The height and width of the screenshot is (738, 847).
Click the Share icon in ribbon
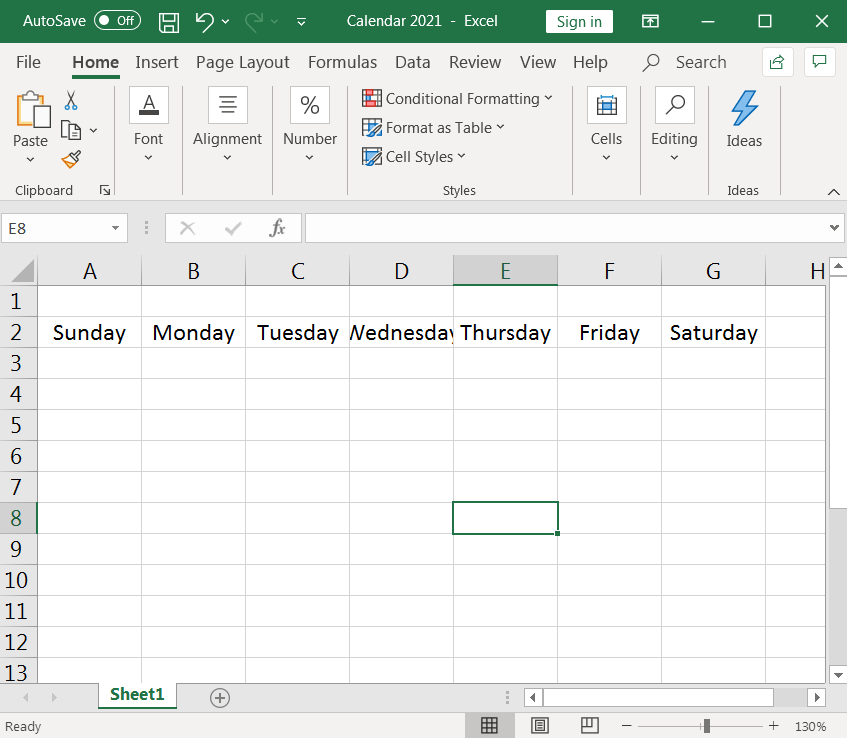tap(777, 62)
